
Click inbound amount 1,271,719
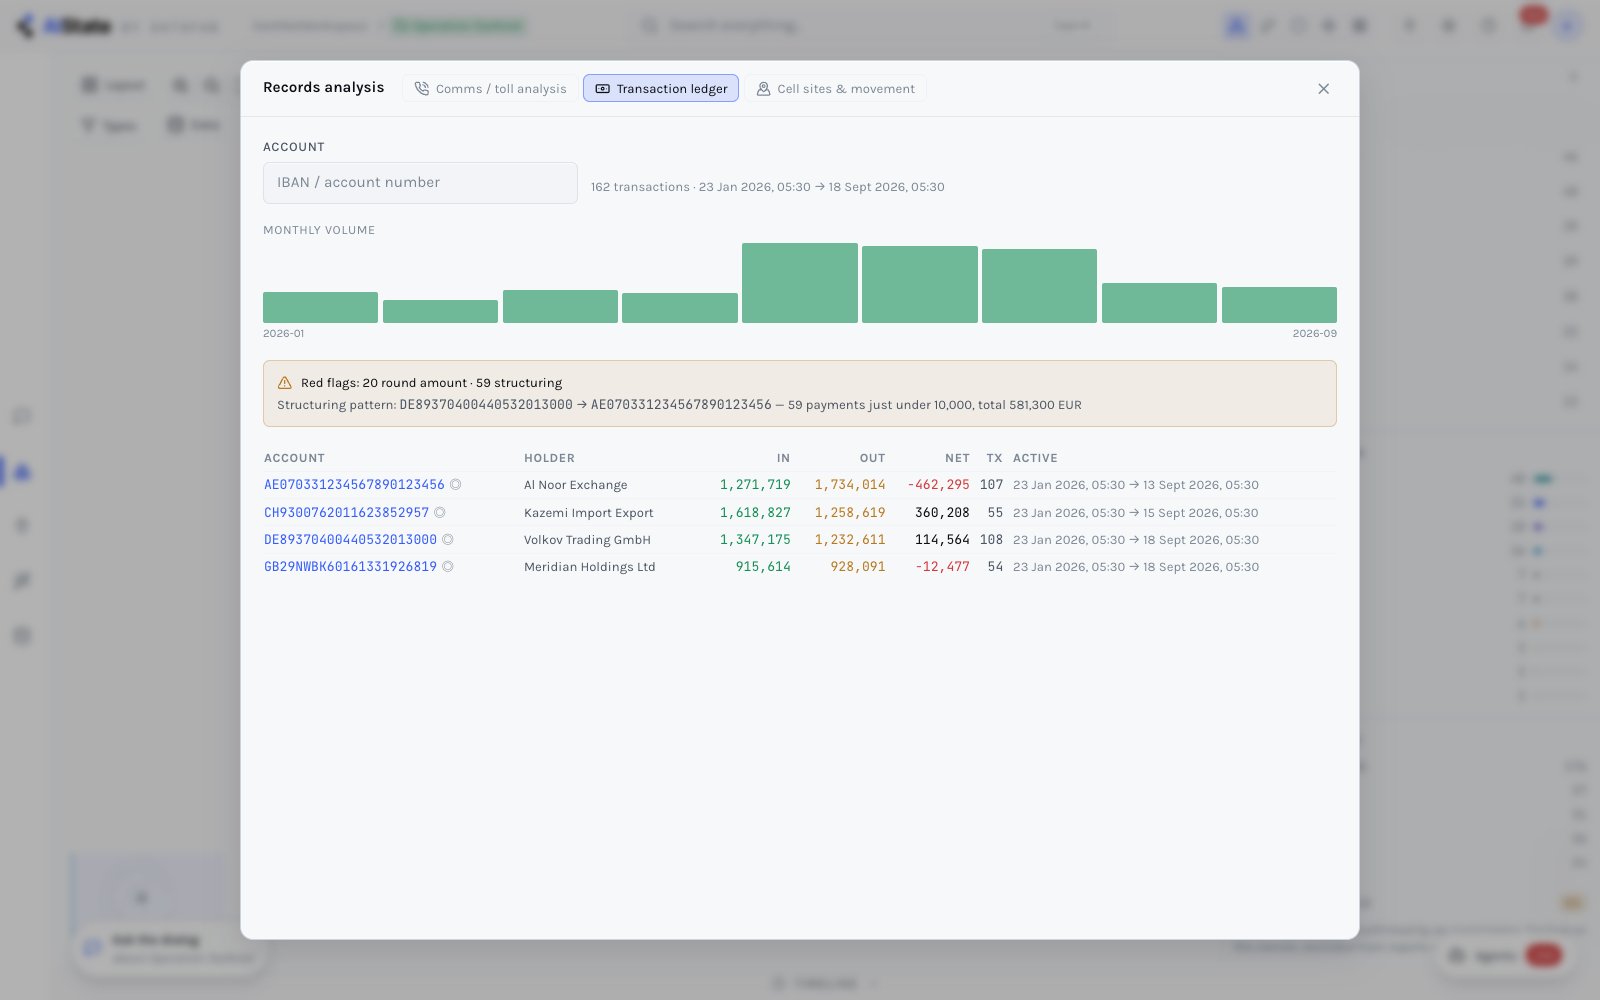[755, 485]
